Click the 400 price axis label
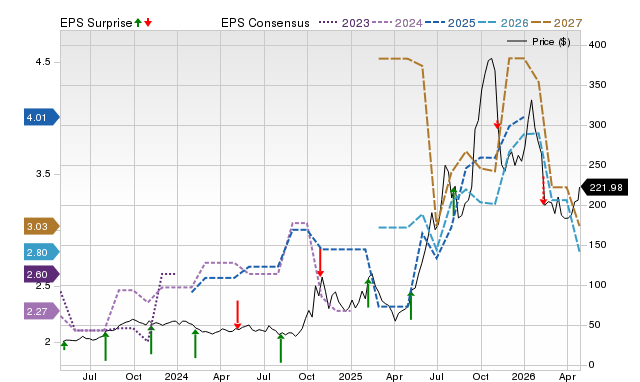 (x=597, y=44)
